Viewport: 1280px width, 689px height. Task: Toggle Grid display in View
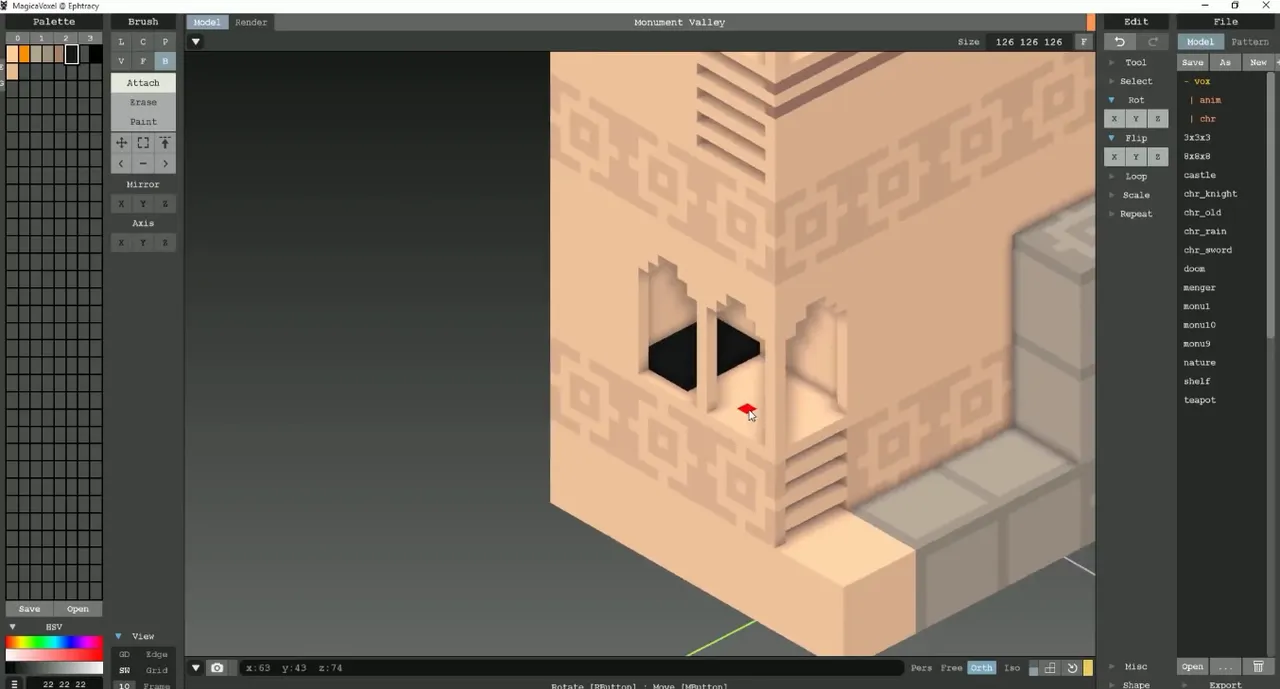156,670
